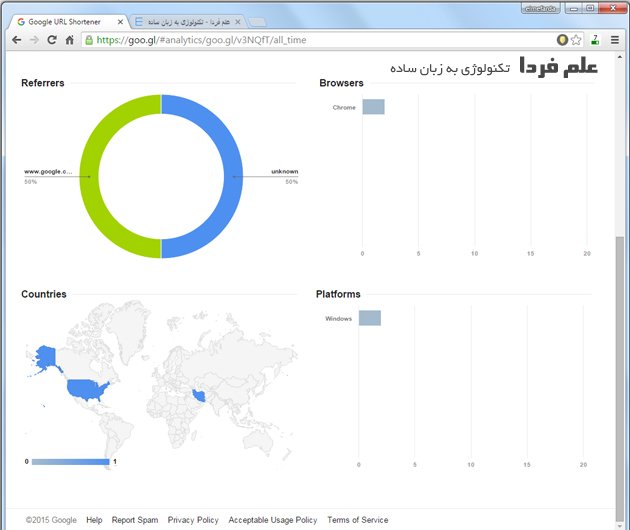Switch to the second Persian-titled tab

pos(185,21)
